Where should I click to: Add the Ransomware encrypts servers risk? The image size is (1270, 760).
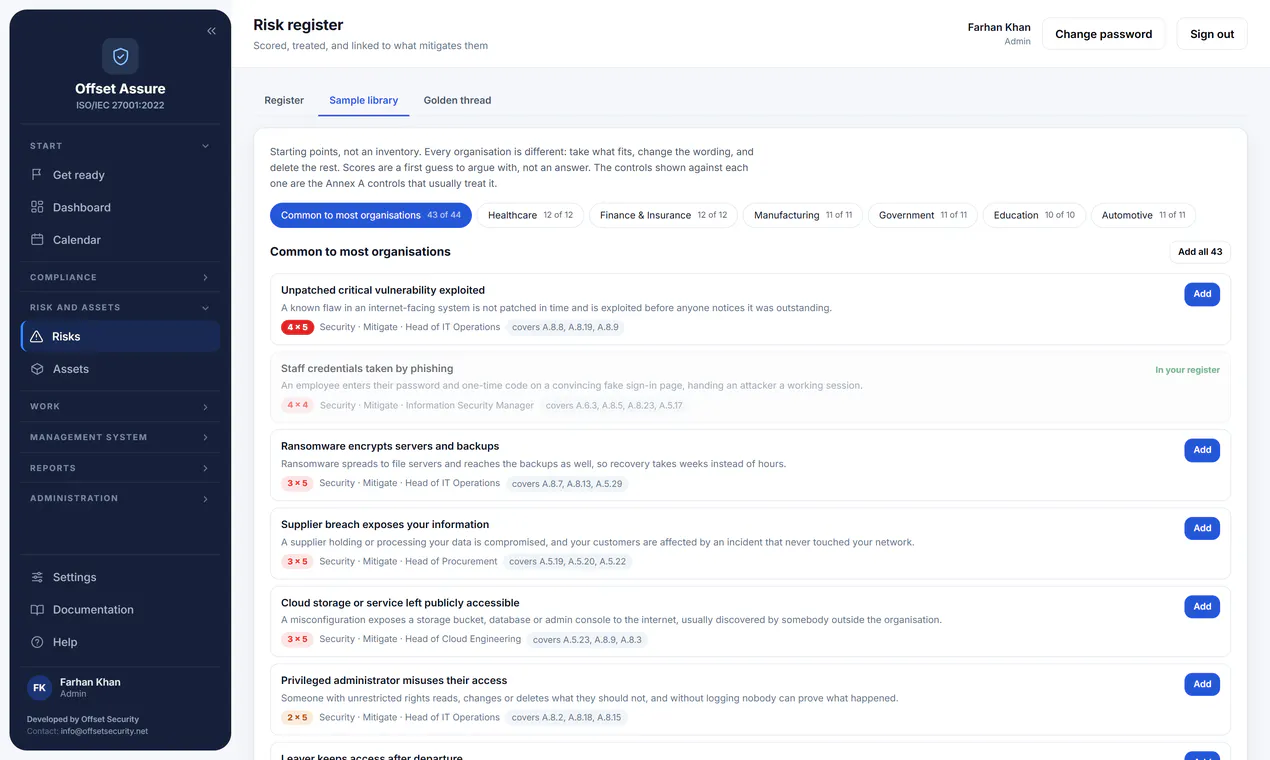[1202, 450]
